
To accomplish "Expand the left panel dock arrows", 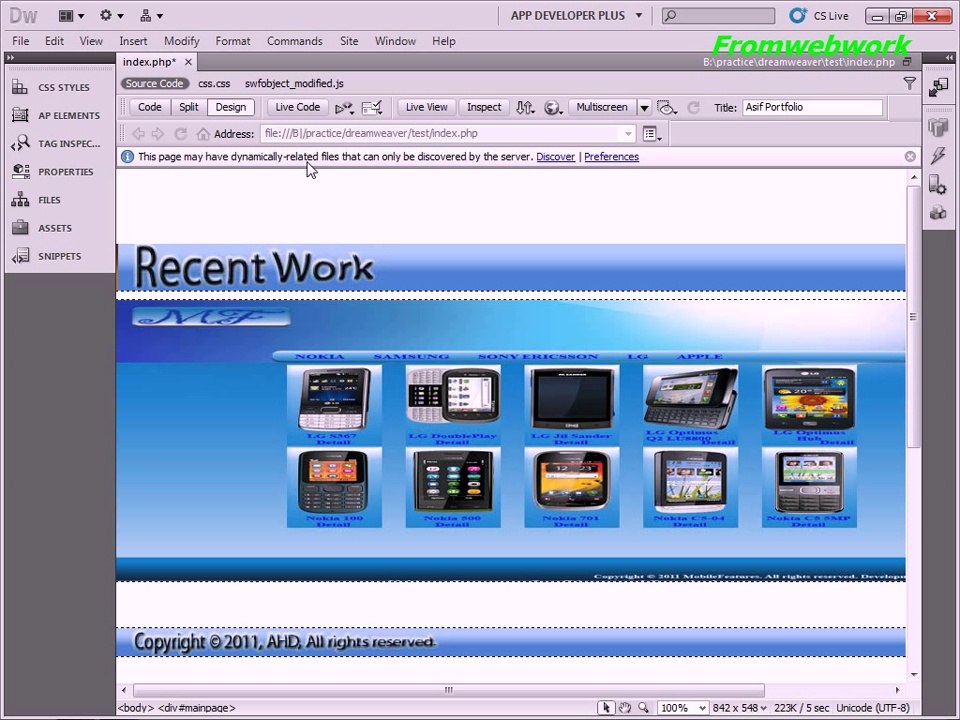I will pos(10,58).
